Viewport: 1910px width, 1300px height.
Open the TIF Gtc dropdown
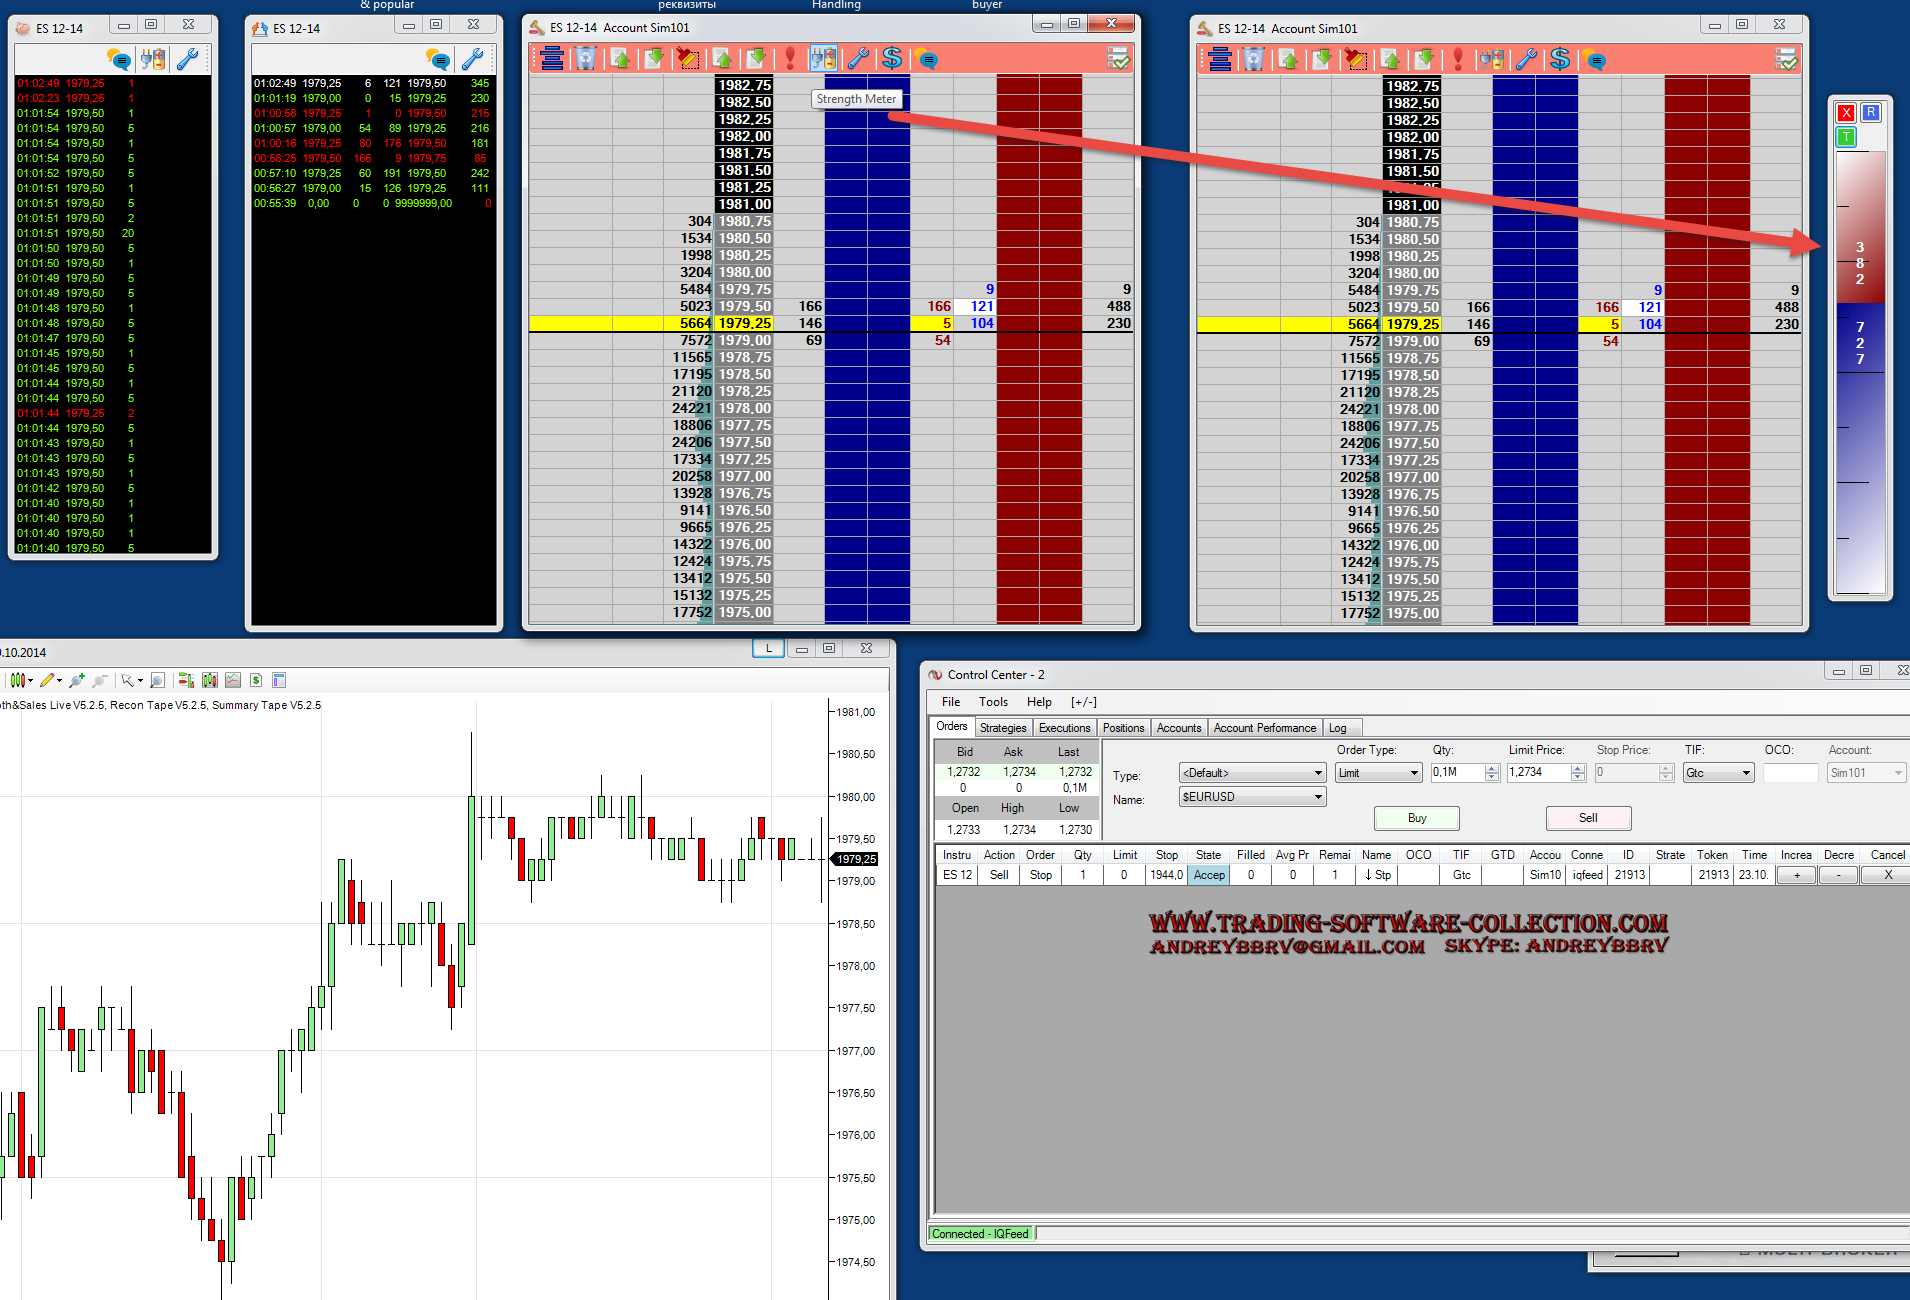1746,773
